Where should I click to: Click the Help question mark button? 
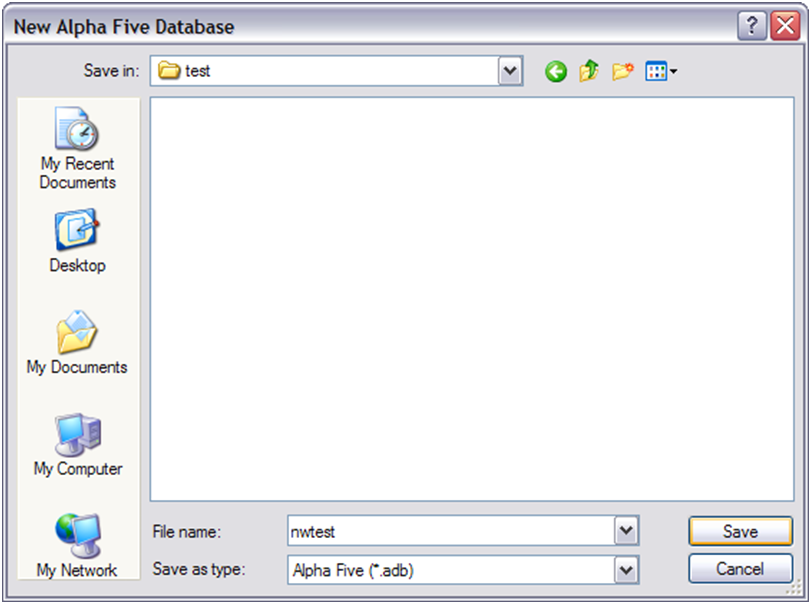click(752, 26)
